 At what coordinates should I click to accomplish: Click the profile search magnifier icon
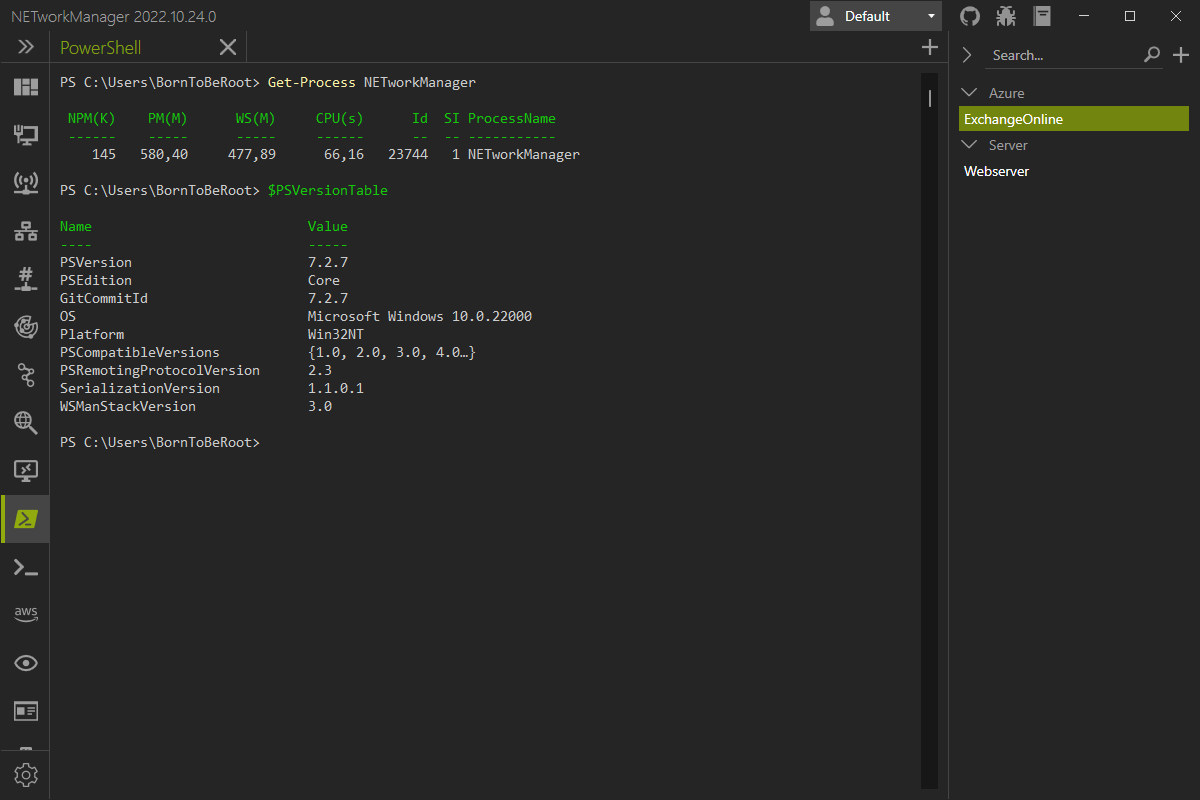[x=1152, y=55]
